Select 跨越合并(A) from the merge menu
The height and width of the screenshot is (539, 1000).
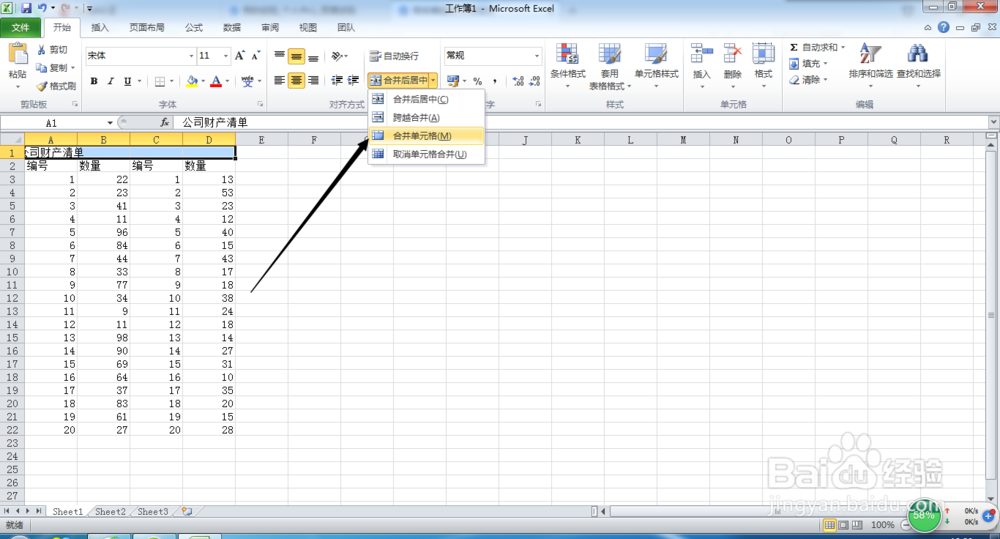(x=427, y=117)
